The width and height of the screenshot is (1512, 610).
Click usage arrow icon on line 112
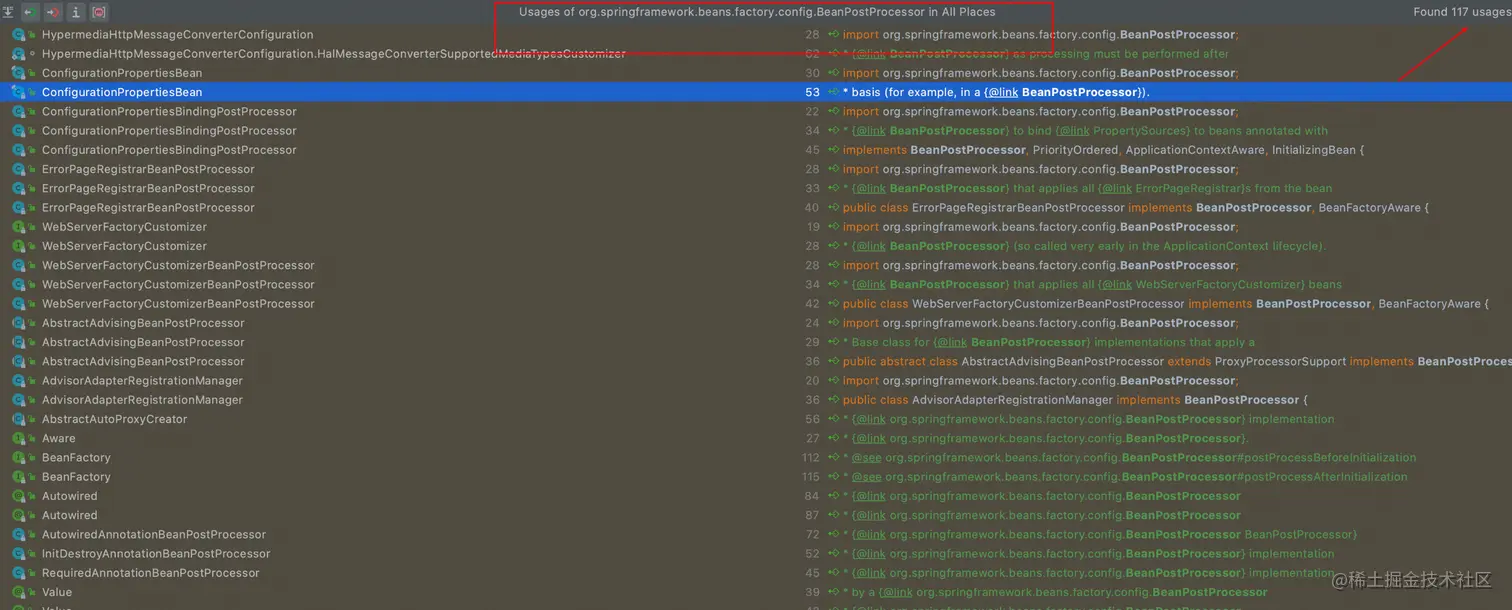click(x=833, y=458)
